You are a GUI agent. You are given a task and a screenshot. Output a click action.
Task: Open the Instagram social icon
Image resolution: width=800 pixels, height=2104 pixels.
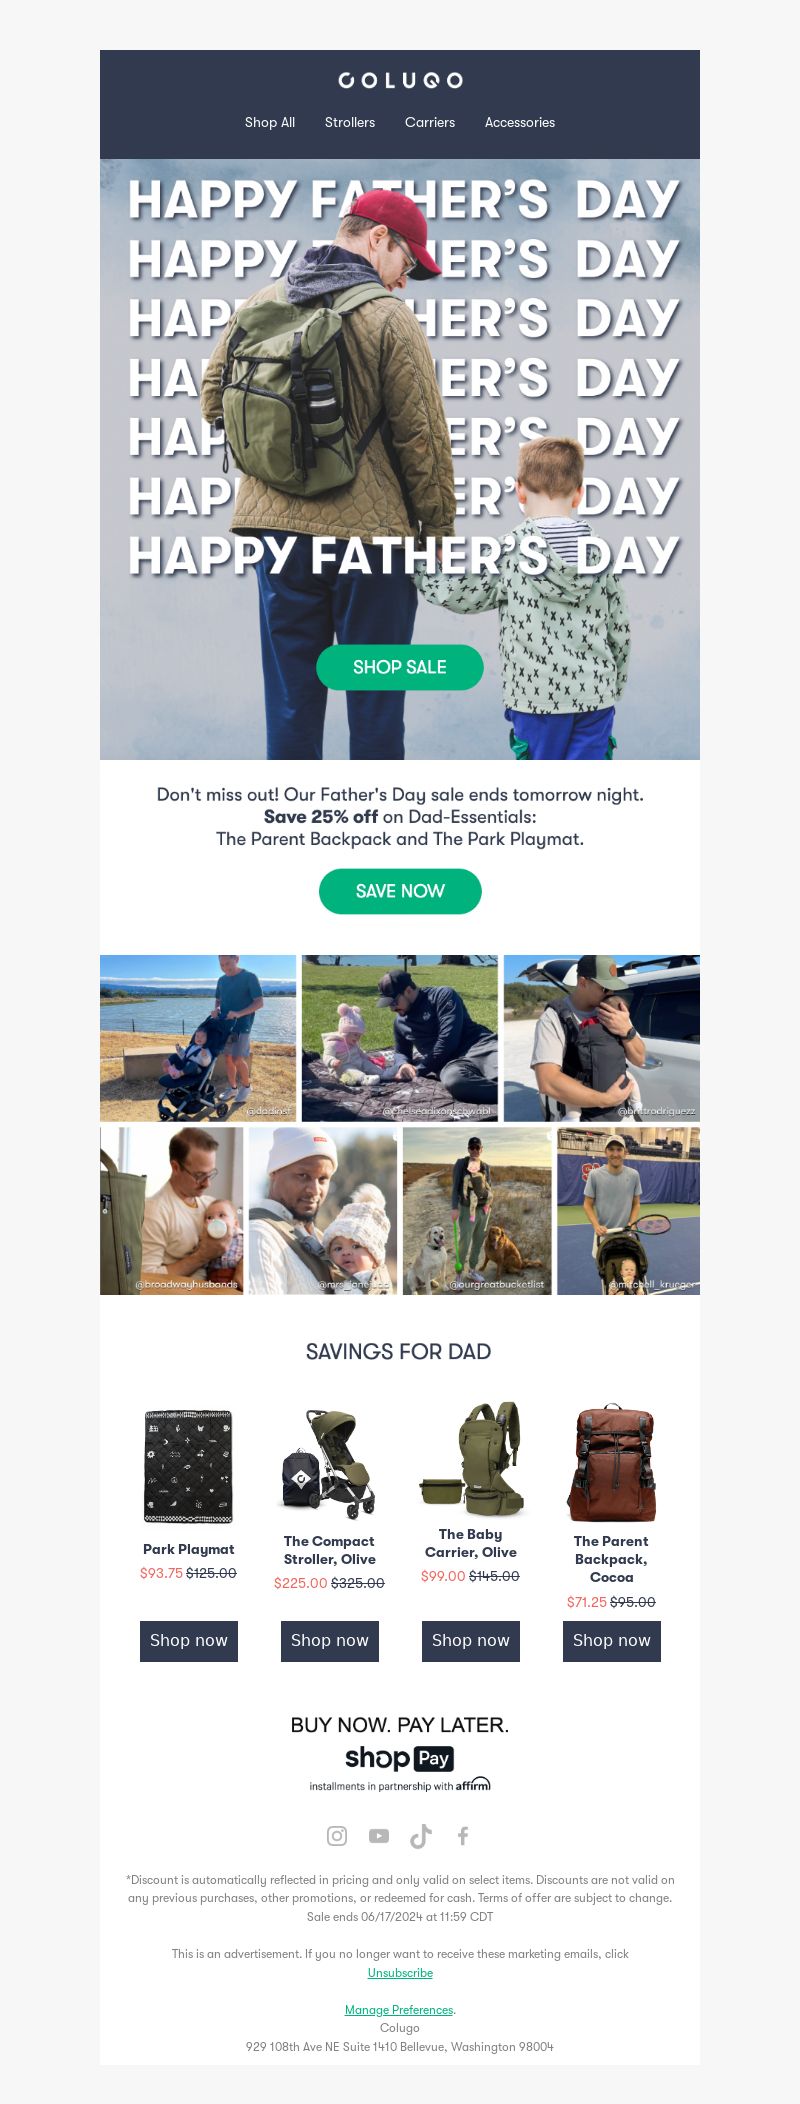[337, 1835]
